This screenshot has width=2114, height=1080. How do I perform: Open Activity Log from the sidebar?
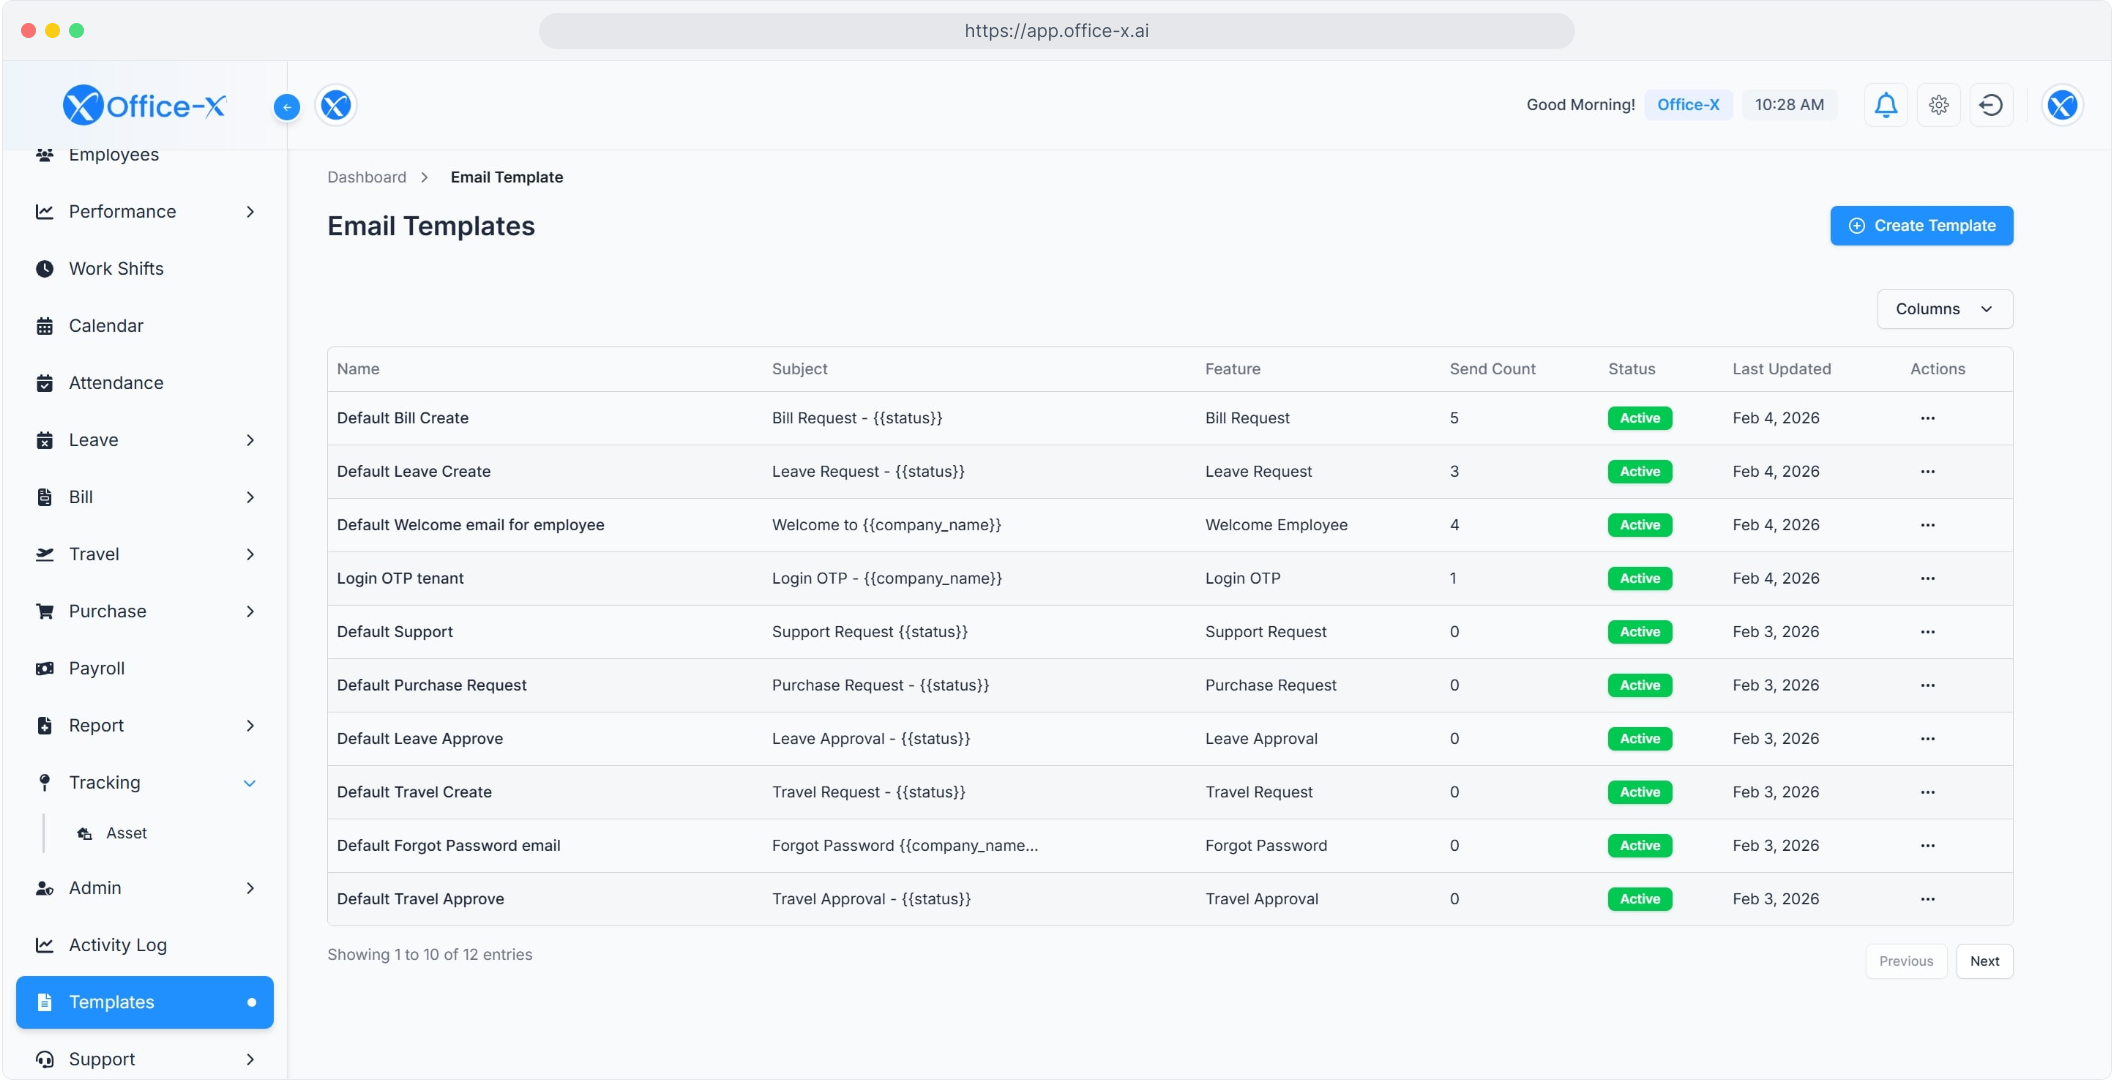(x=117, y=945)
